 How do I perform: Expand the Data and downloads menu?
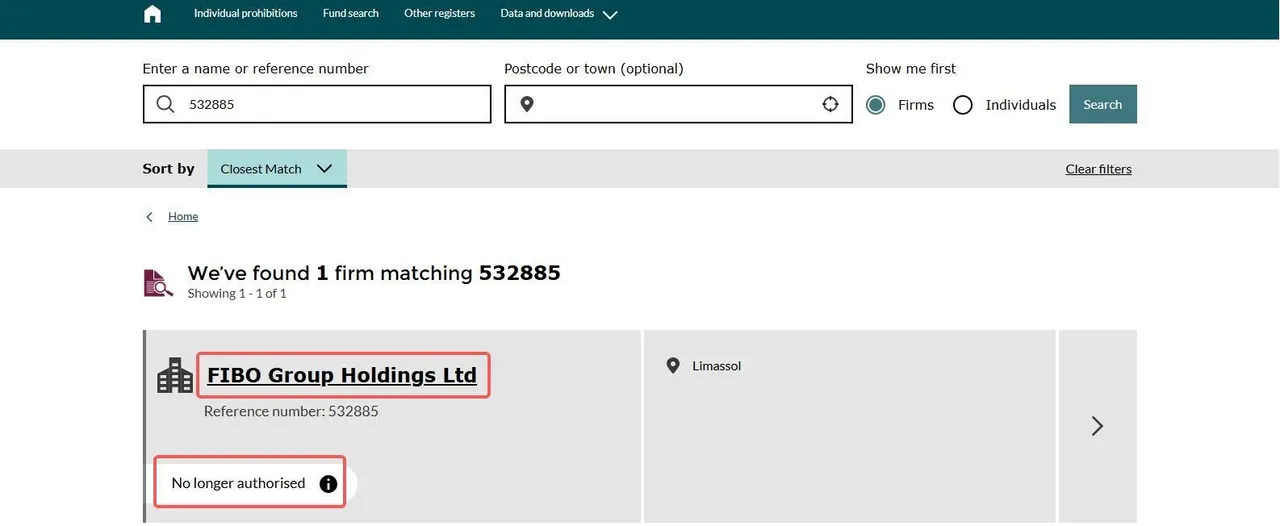[559, 14]
